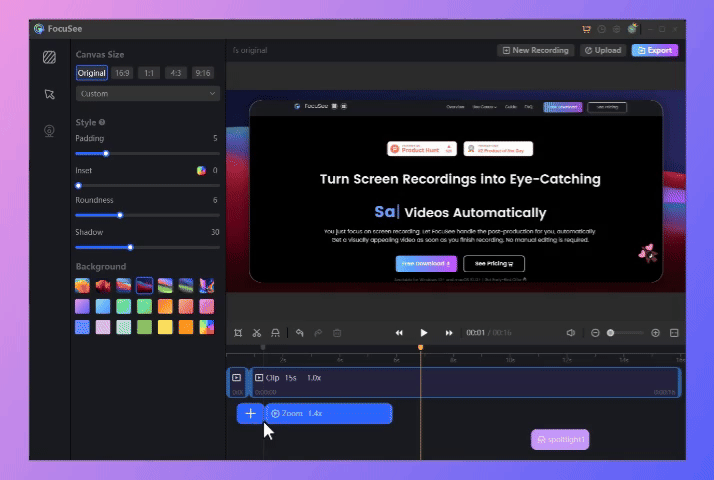Mute the audio with speaker icon
The width and height of the screenshot is (714, 480).
click(x=571, y=333)
